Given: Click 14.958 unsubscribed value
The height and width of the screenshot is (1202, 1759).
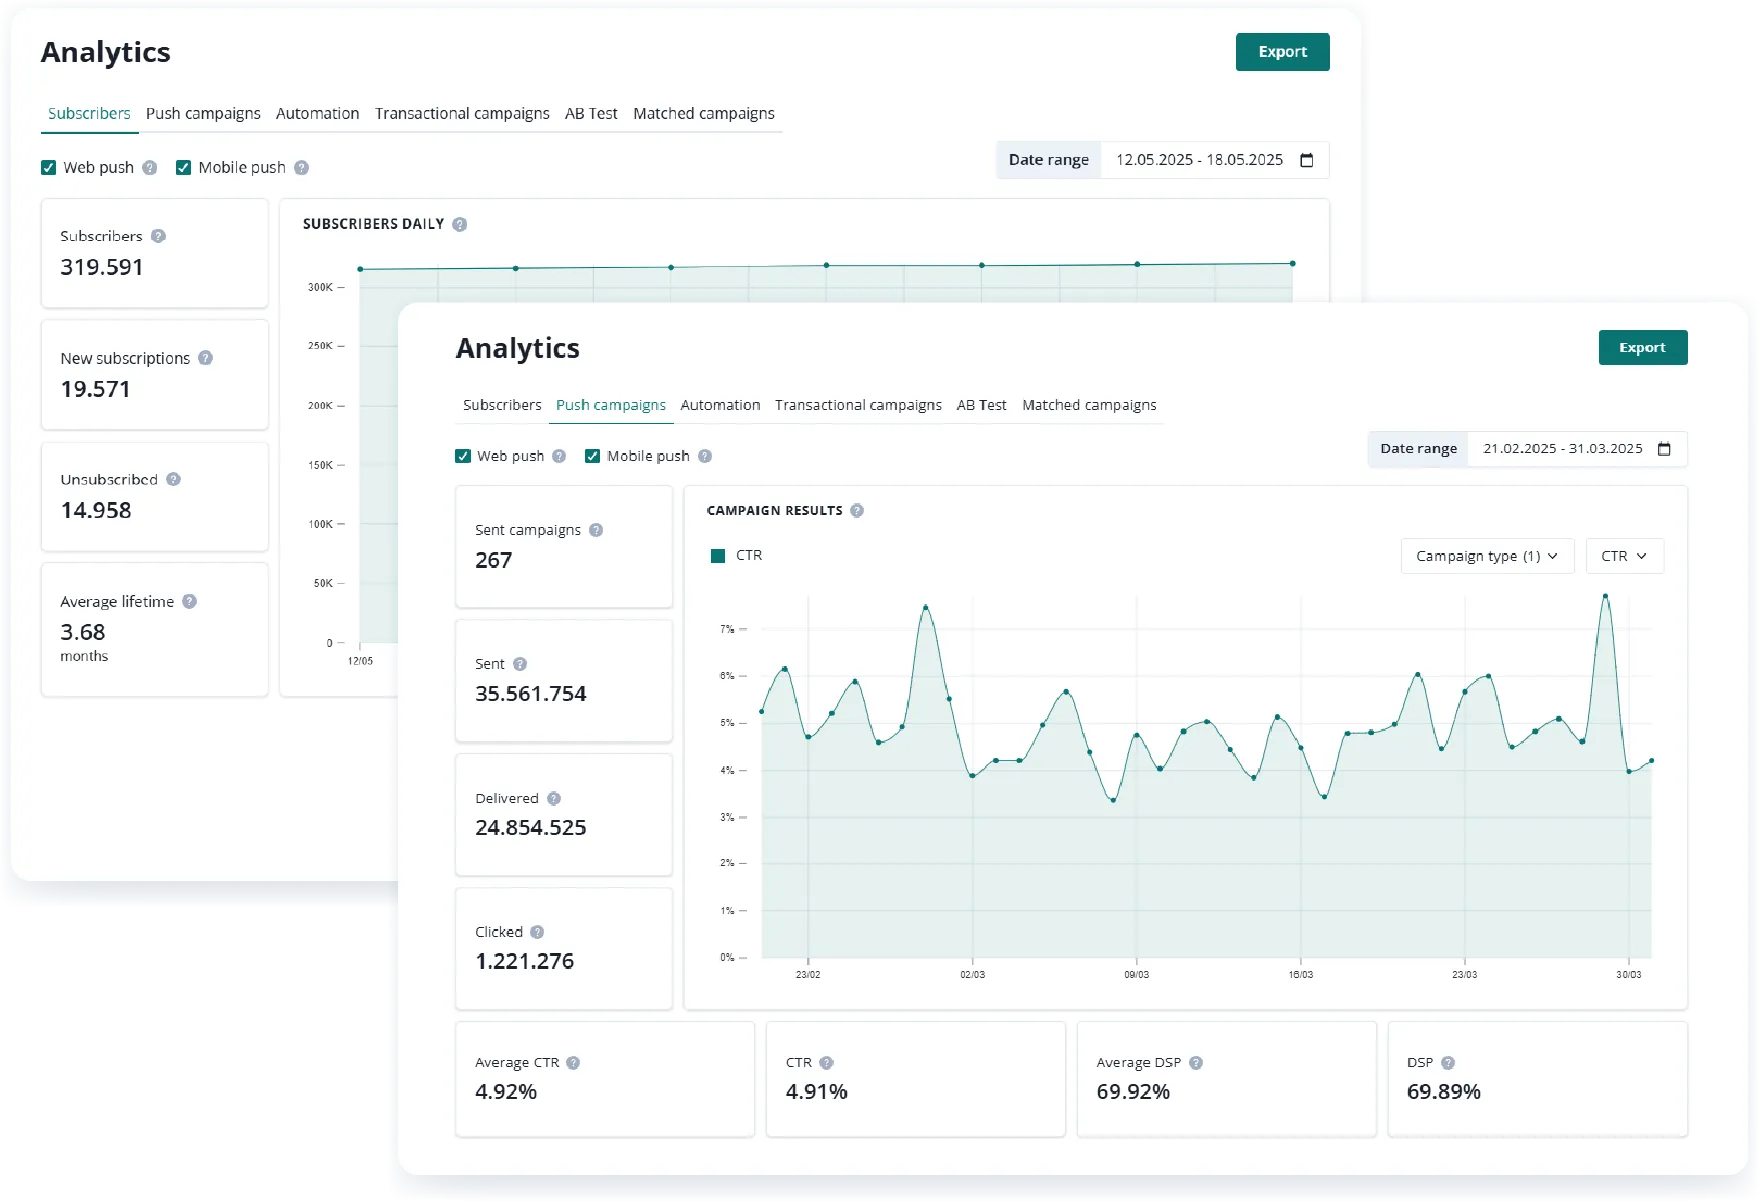Looking at the screenshot, I should click(96, 510).
